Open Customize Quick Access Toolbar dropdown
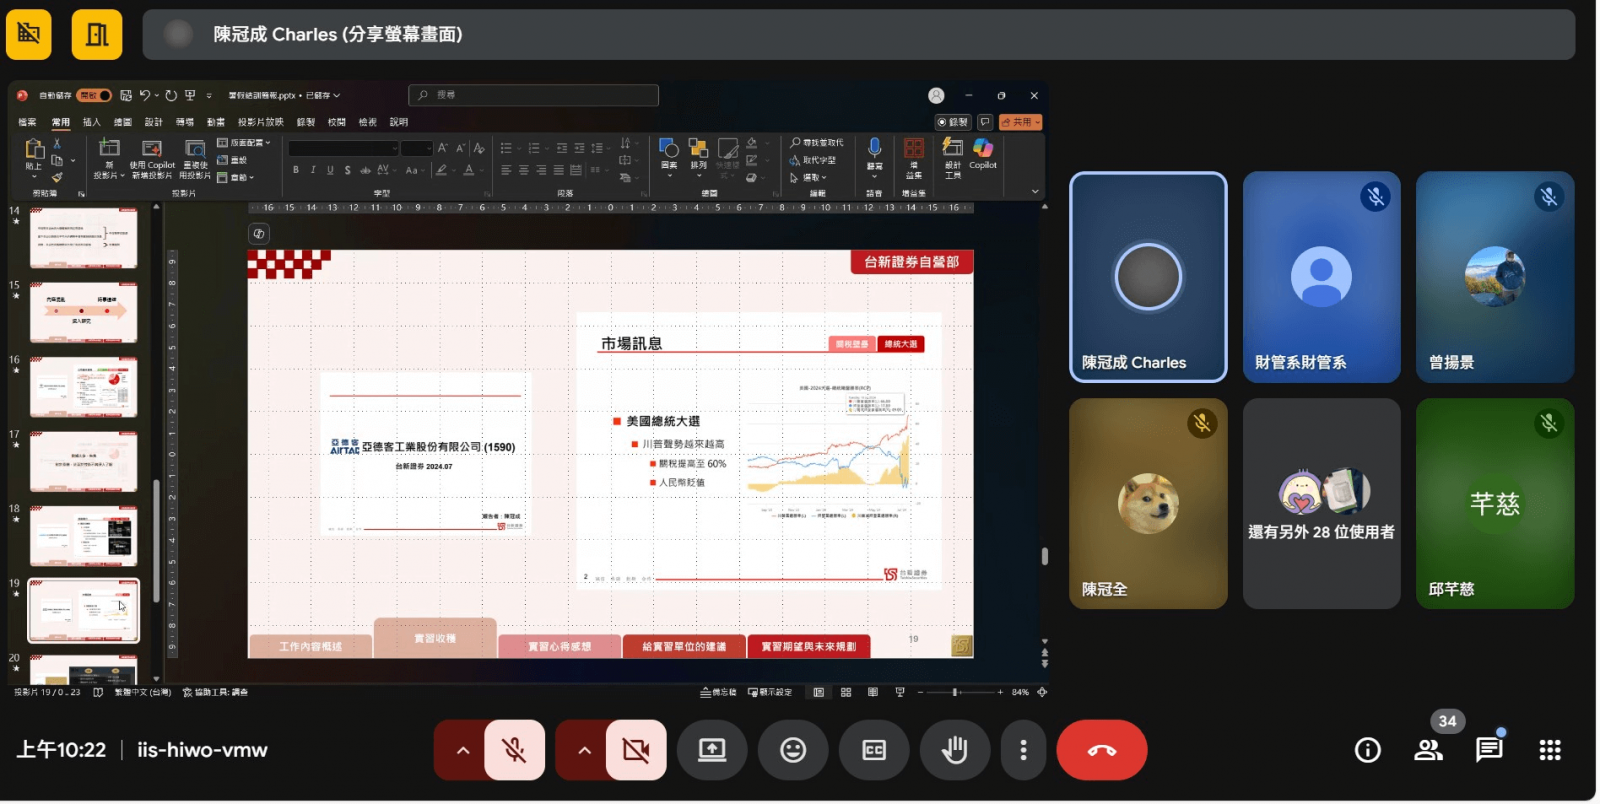This screenshot has height=804, width=1600. (x=209, y=95)
